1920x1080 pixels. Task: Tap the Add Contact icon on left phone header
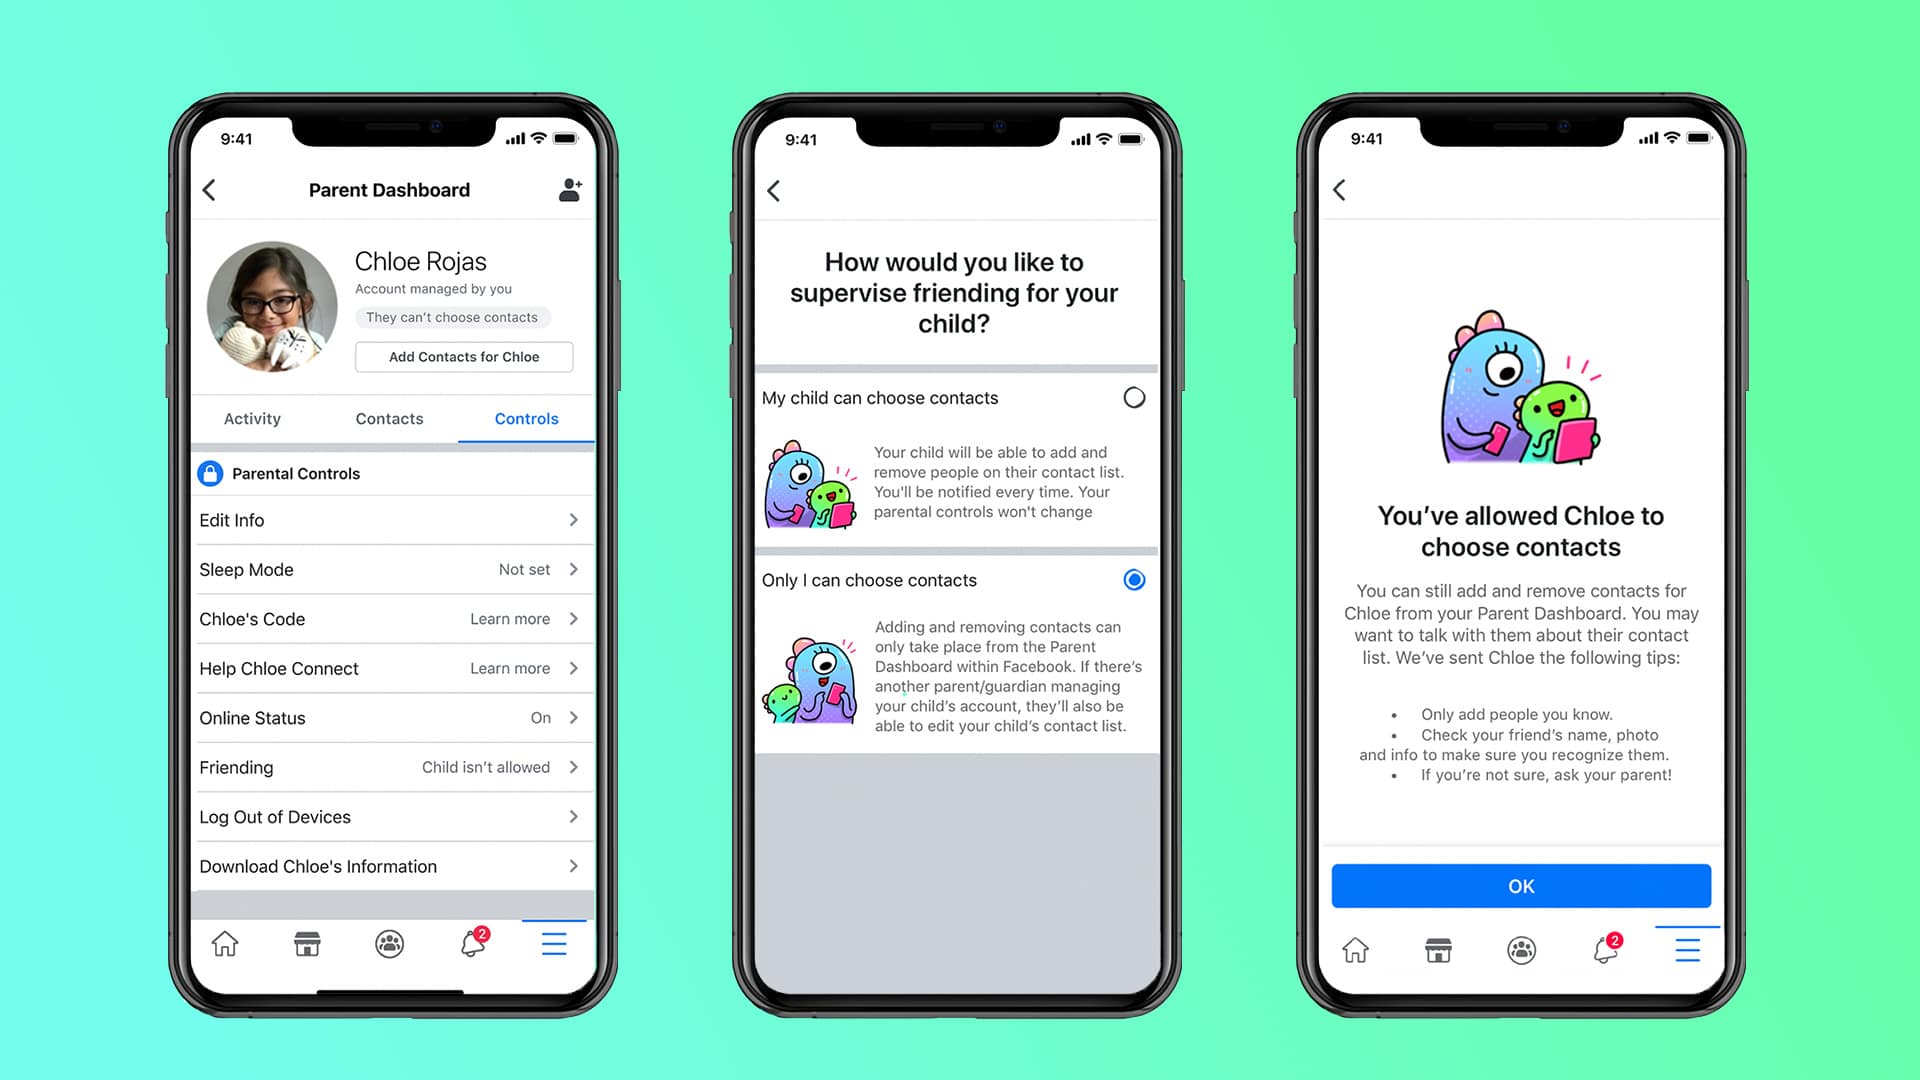pyautogui.click(x=570, y=189)
